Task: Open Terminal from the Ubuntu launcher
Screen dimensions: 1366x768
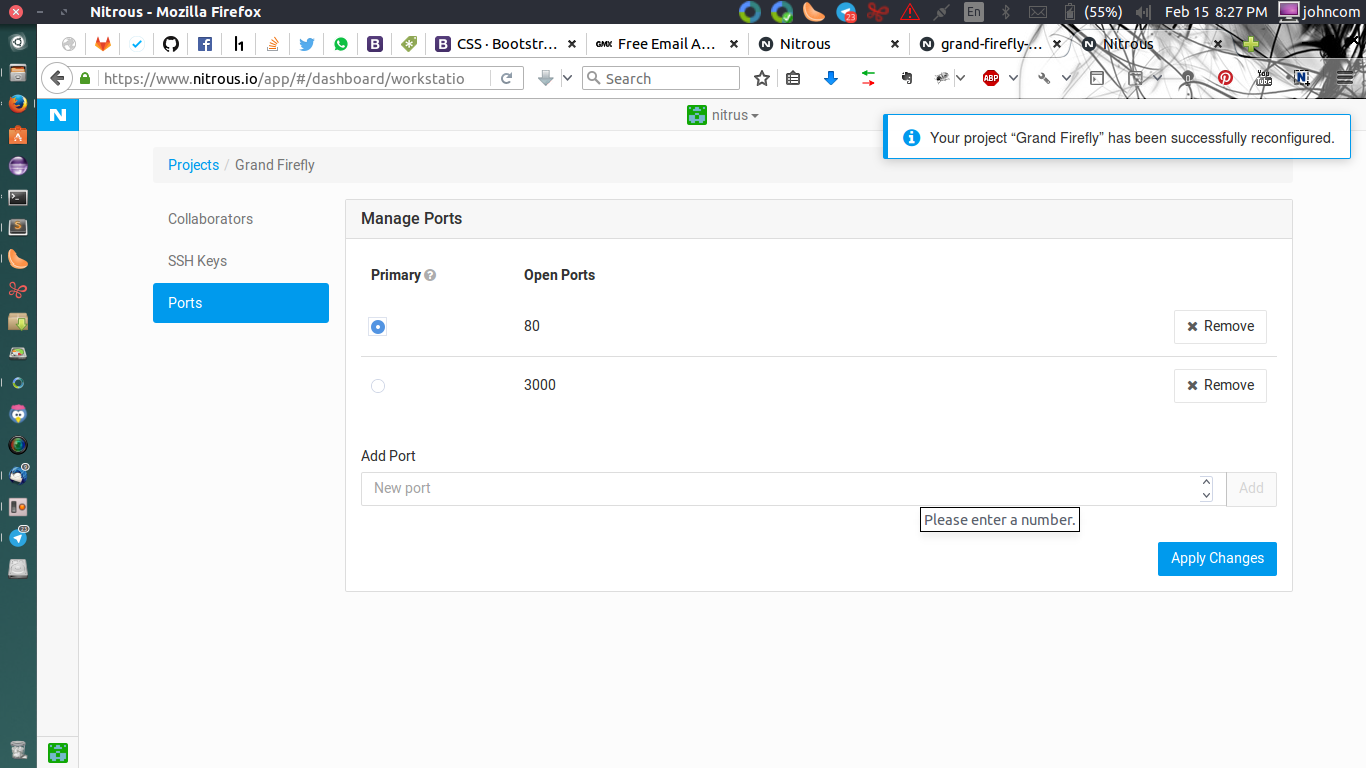Action: click(x=18, y=197)
